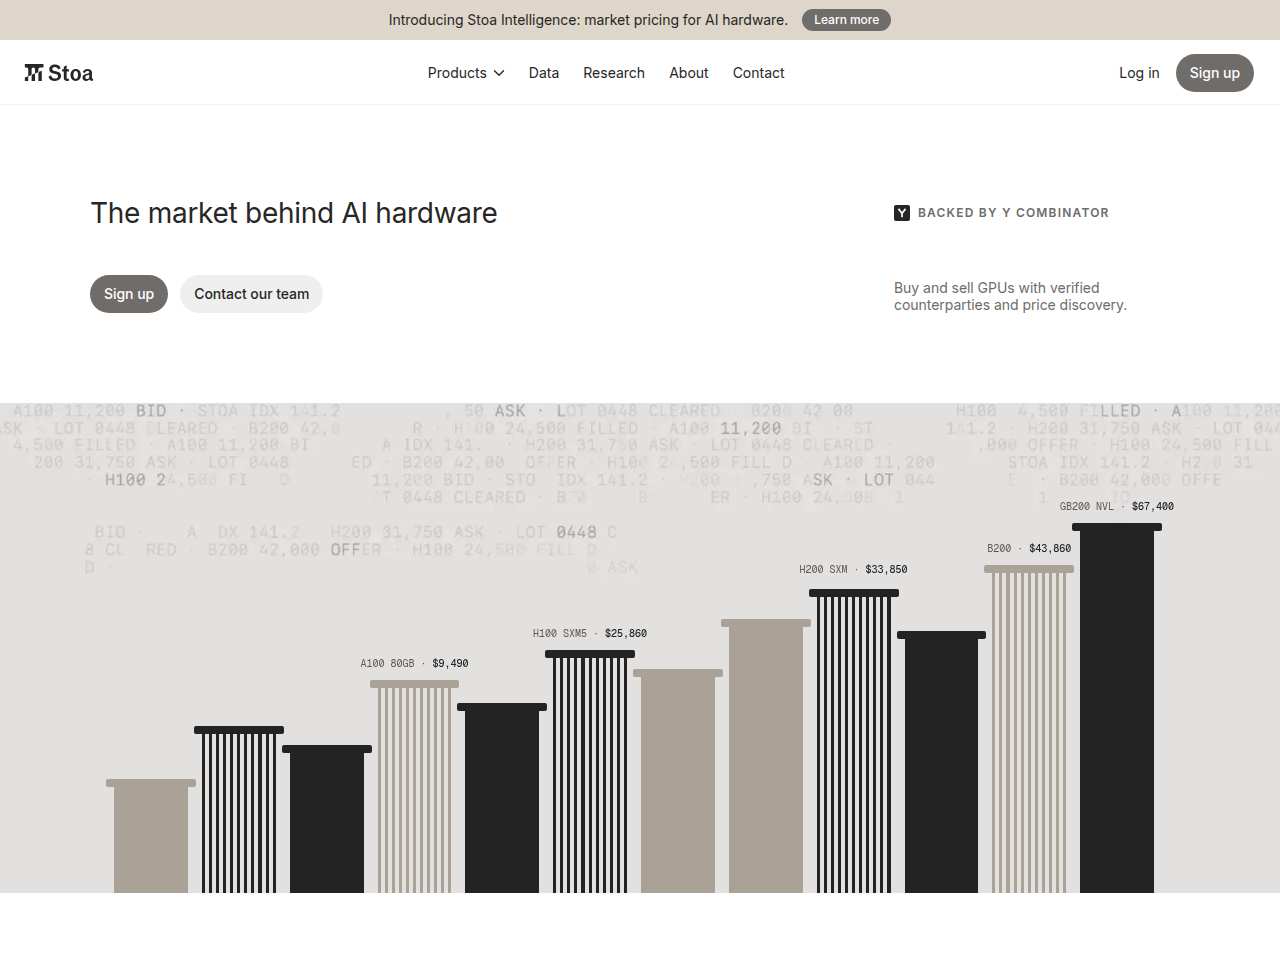Click Contact our team button
The width and height of the screenshot is (1280, 960).
pos(252,294)
